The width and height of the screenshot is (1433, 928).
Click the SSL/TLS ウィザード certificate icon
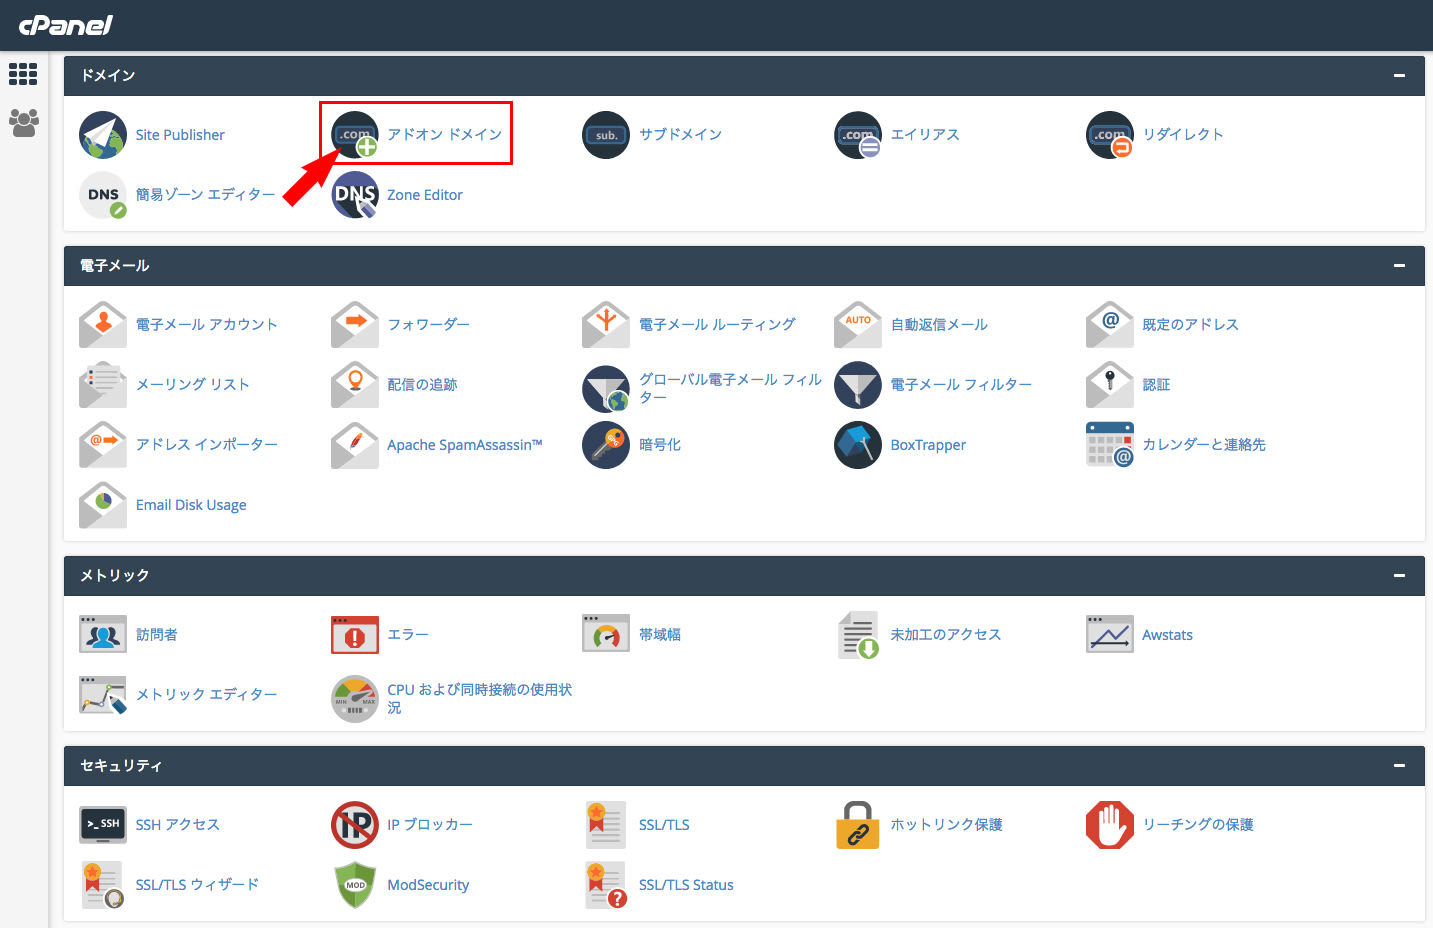coord(103,885)
